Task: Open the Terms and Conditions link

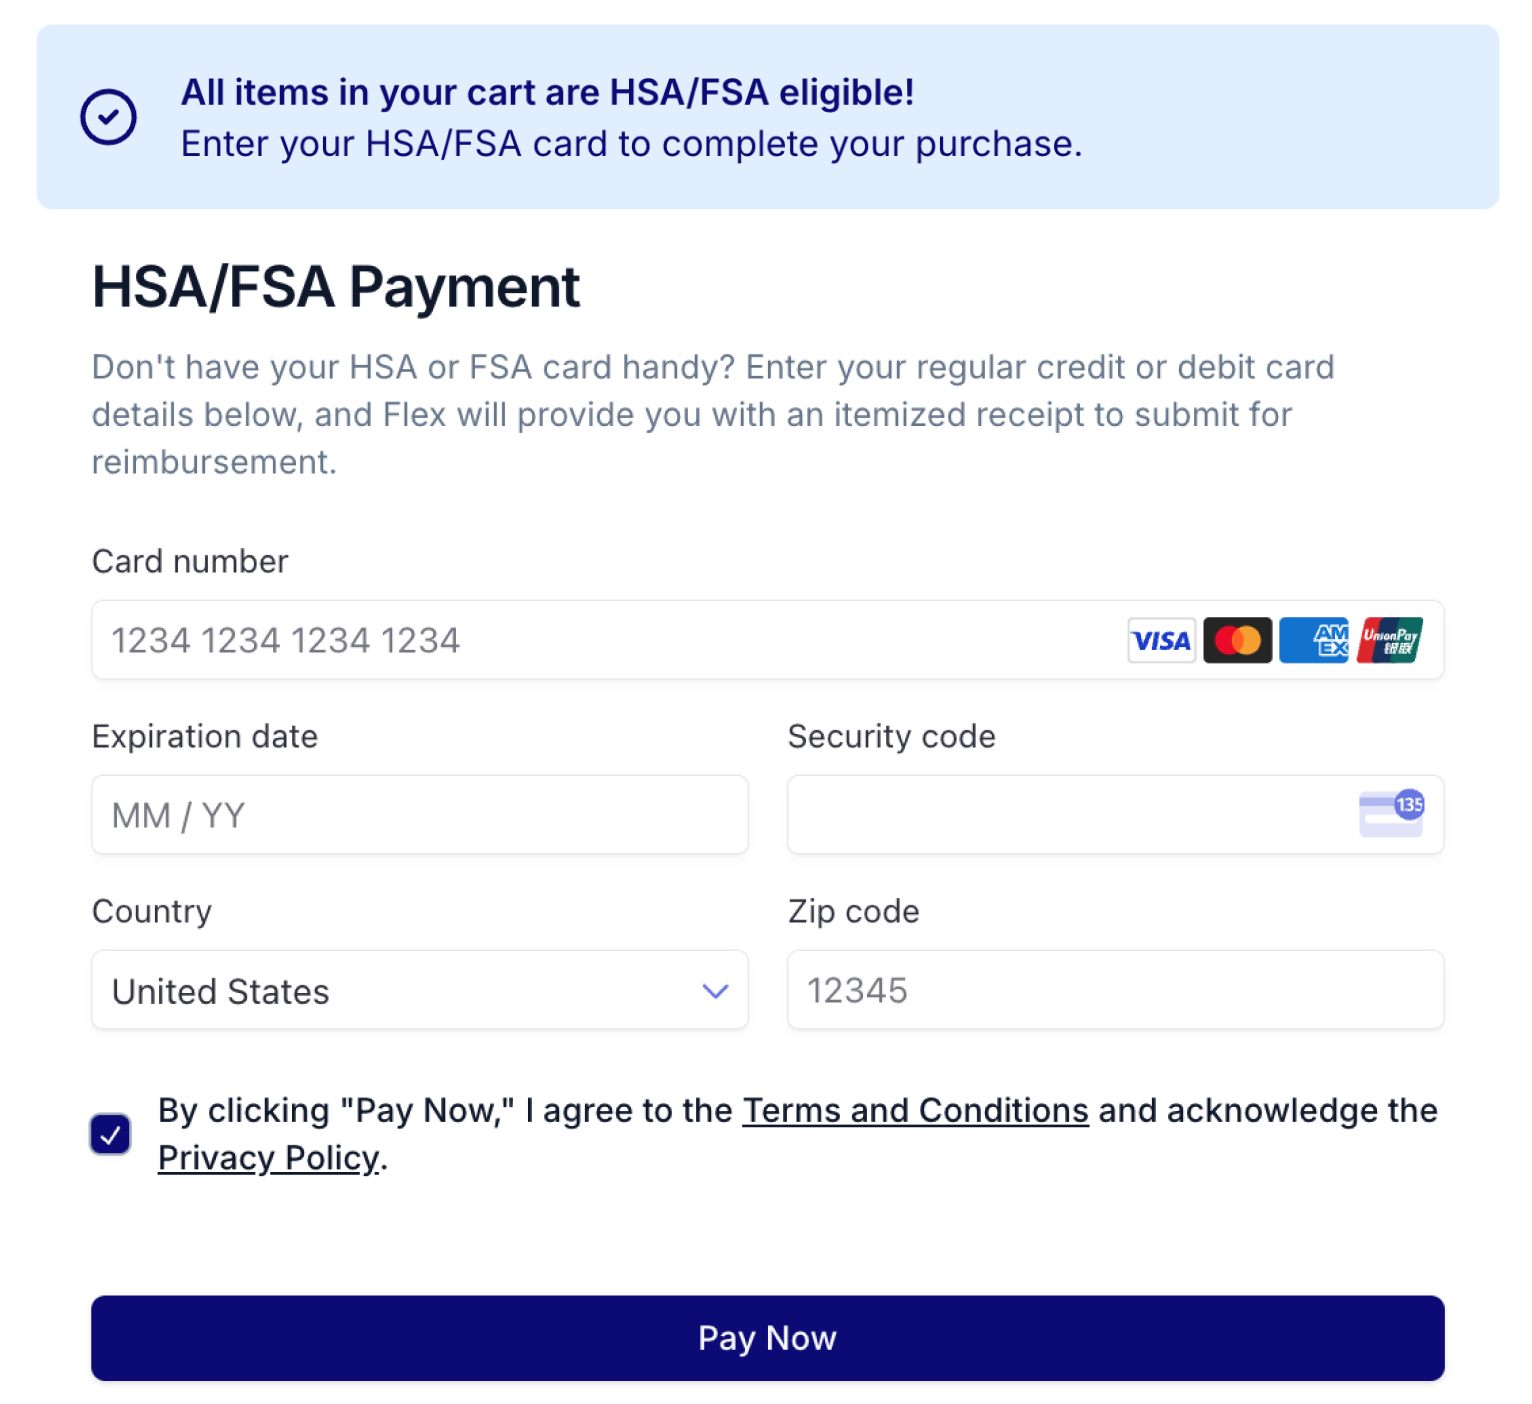Action: coord(915,1111)
